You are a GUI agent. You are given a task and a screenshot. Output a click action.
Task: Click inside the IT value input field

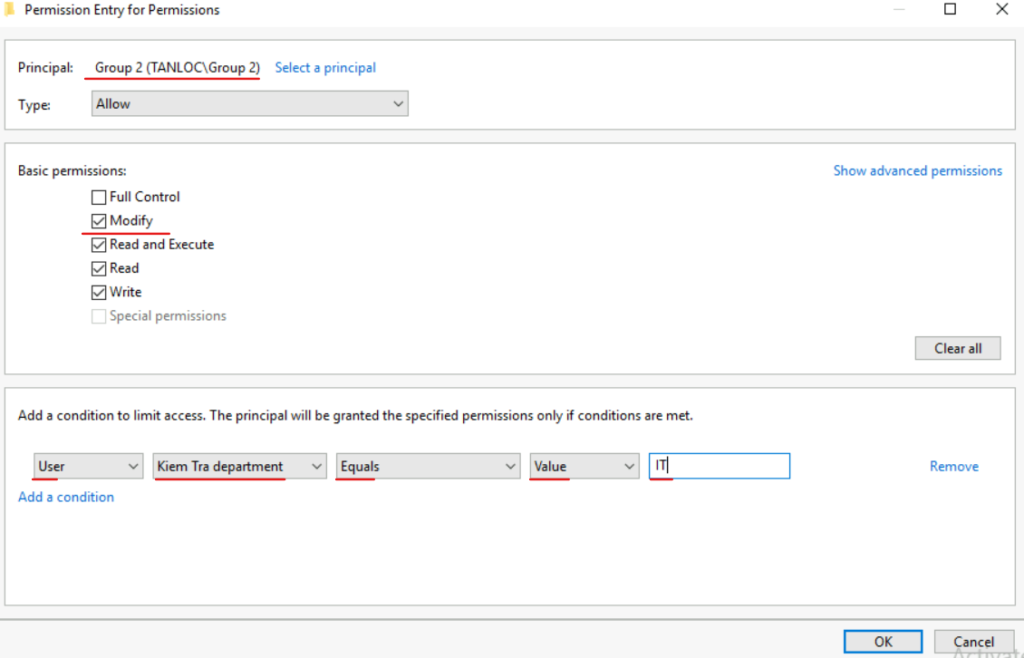point(718,466)
